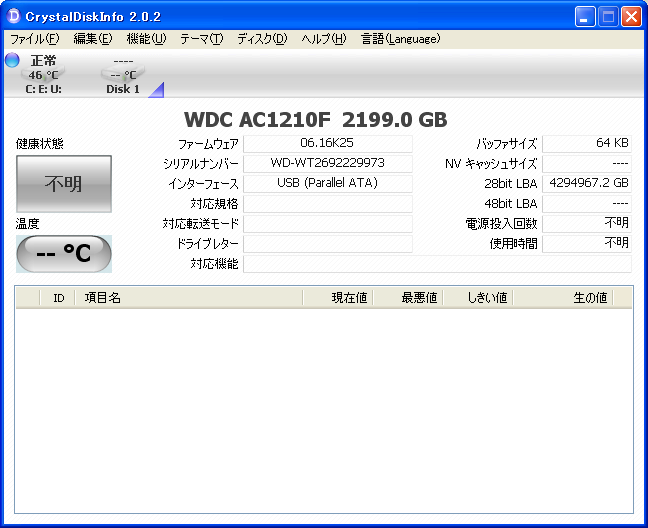Minimize the CrystalDiskInfo window
The width and height of the screenshot is (648, 528).
pos(585,17)
